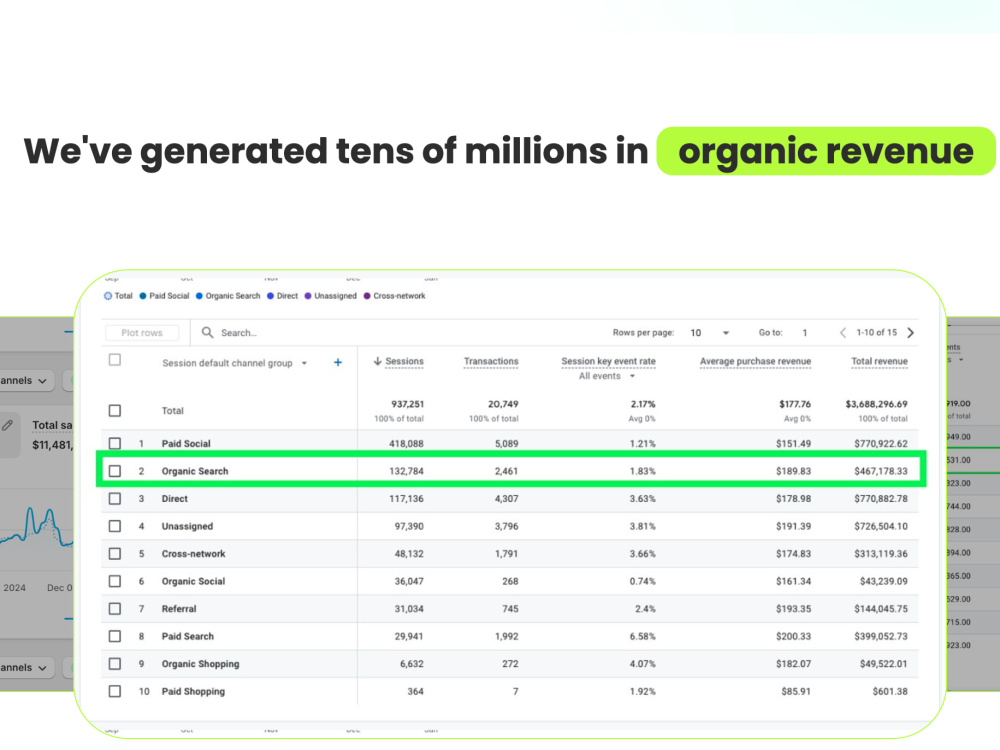
Task: Click the Paid Search row label
Action: coord(188,636)
